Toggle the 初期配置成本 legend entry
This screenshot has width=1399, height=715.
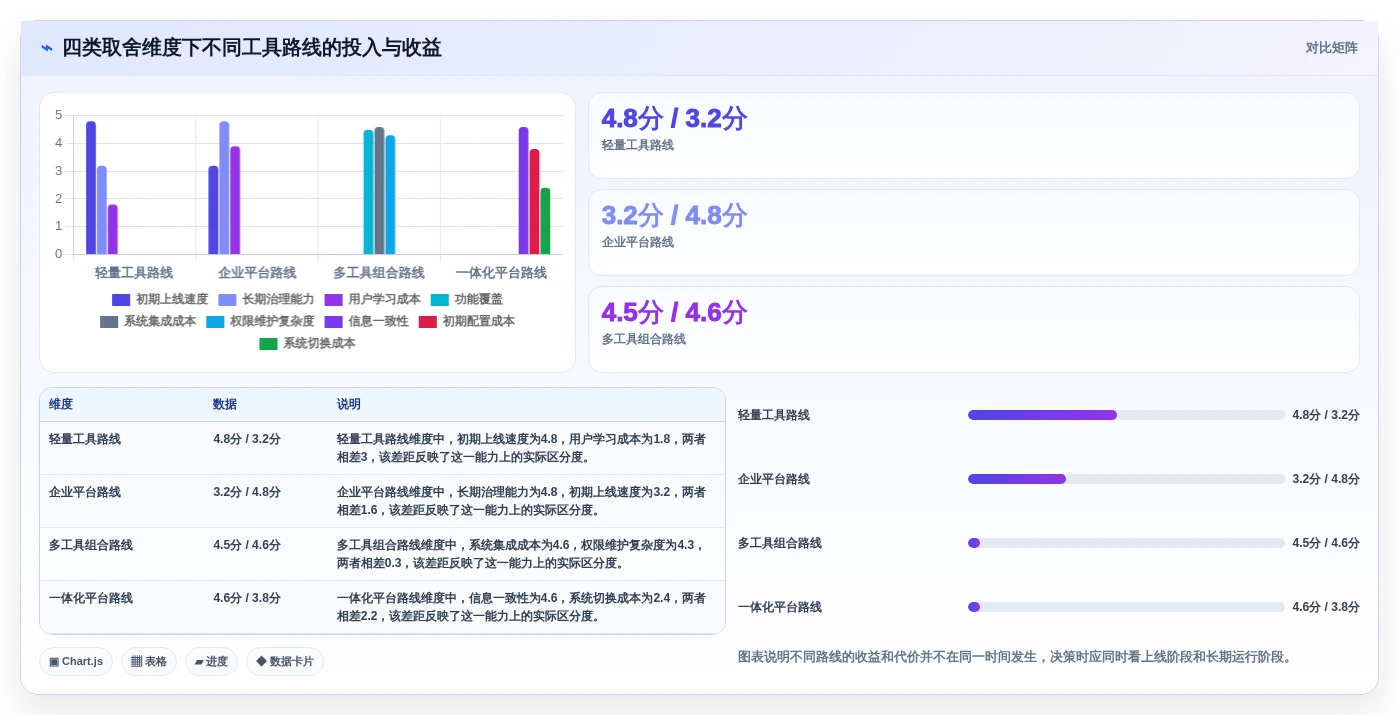pyautogui.click(x=466, y=321)
